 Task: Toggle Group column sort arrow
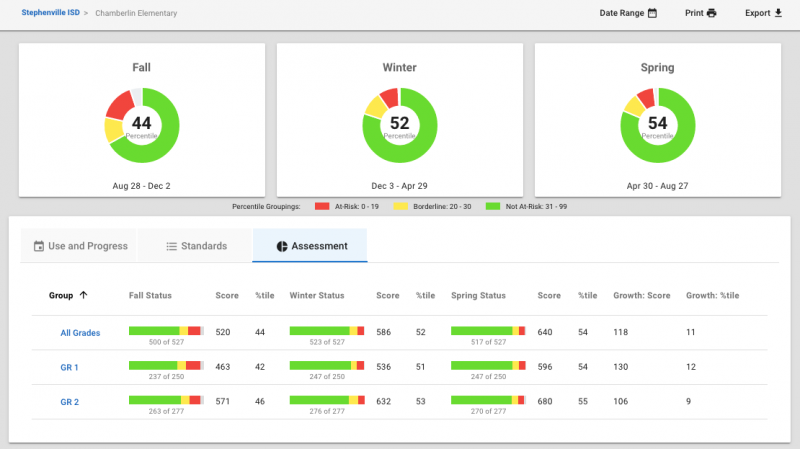click(x=84, y=295)
